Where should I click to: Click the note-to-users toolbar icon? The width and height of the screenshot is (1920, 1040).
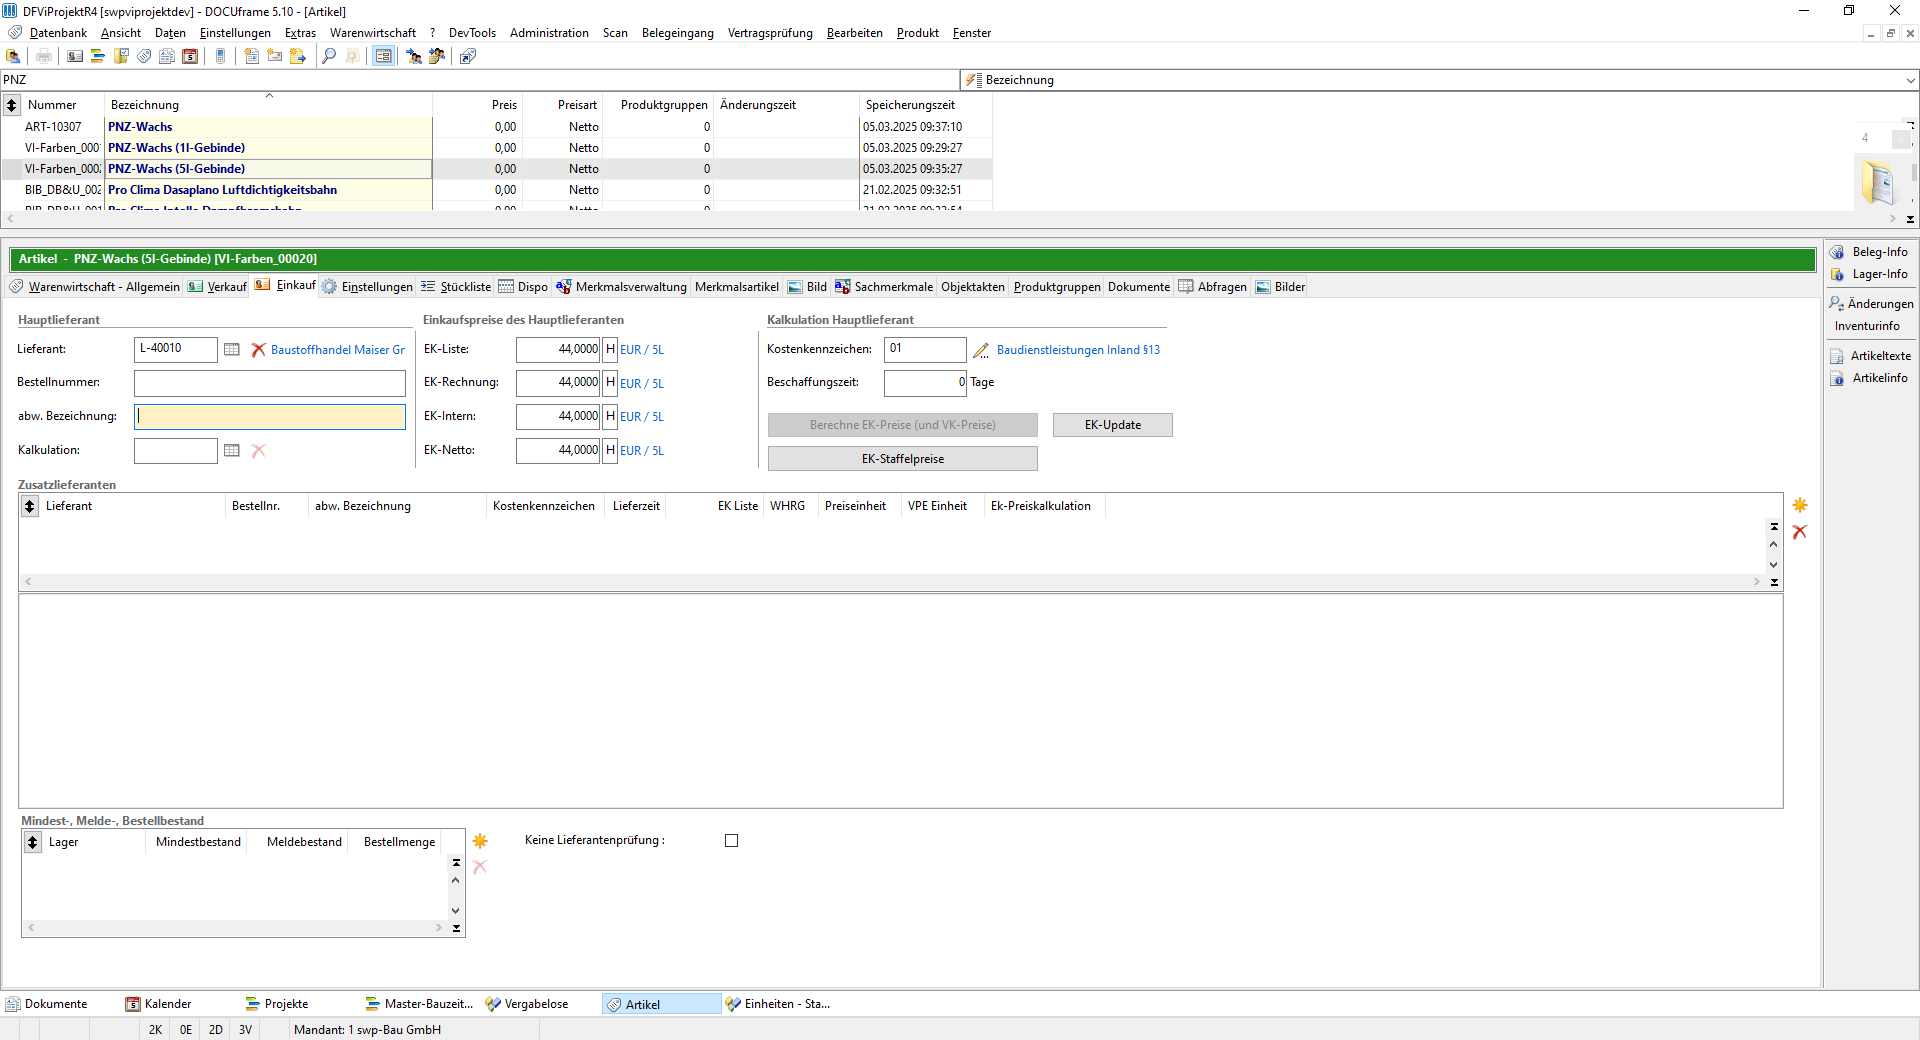[437, 56]
